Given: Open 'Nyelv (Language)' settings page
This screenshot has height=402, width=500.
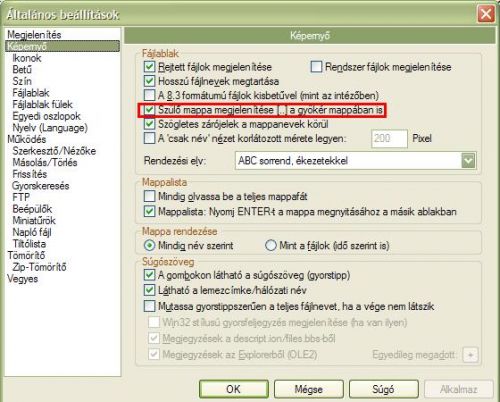Looking at the screenshot, I should 50,128.
